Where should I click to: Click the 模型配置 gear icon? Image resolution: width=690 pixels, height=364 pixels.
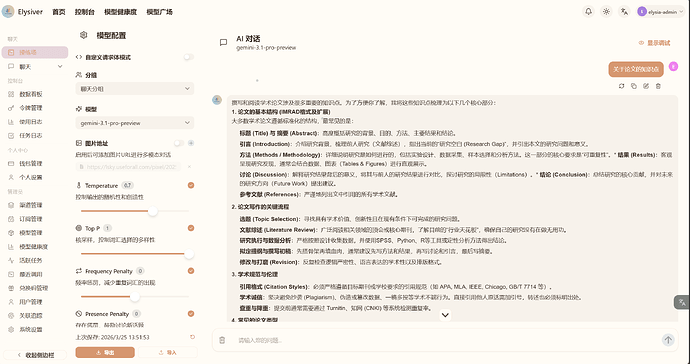84,35
